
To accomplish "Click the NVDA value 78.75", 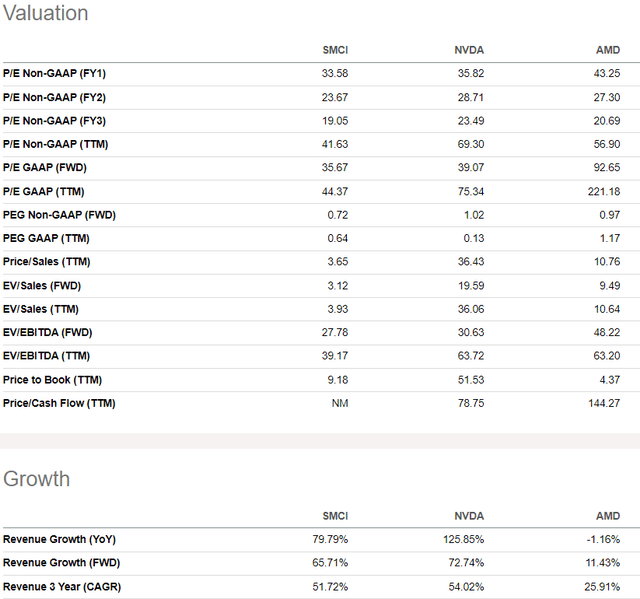I will (x=471, y=403).
